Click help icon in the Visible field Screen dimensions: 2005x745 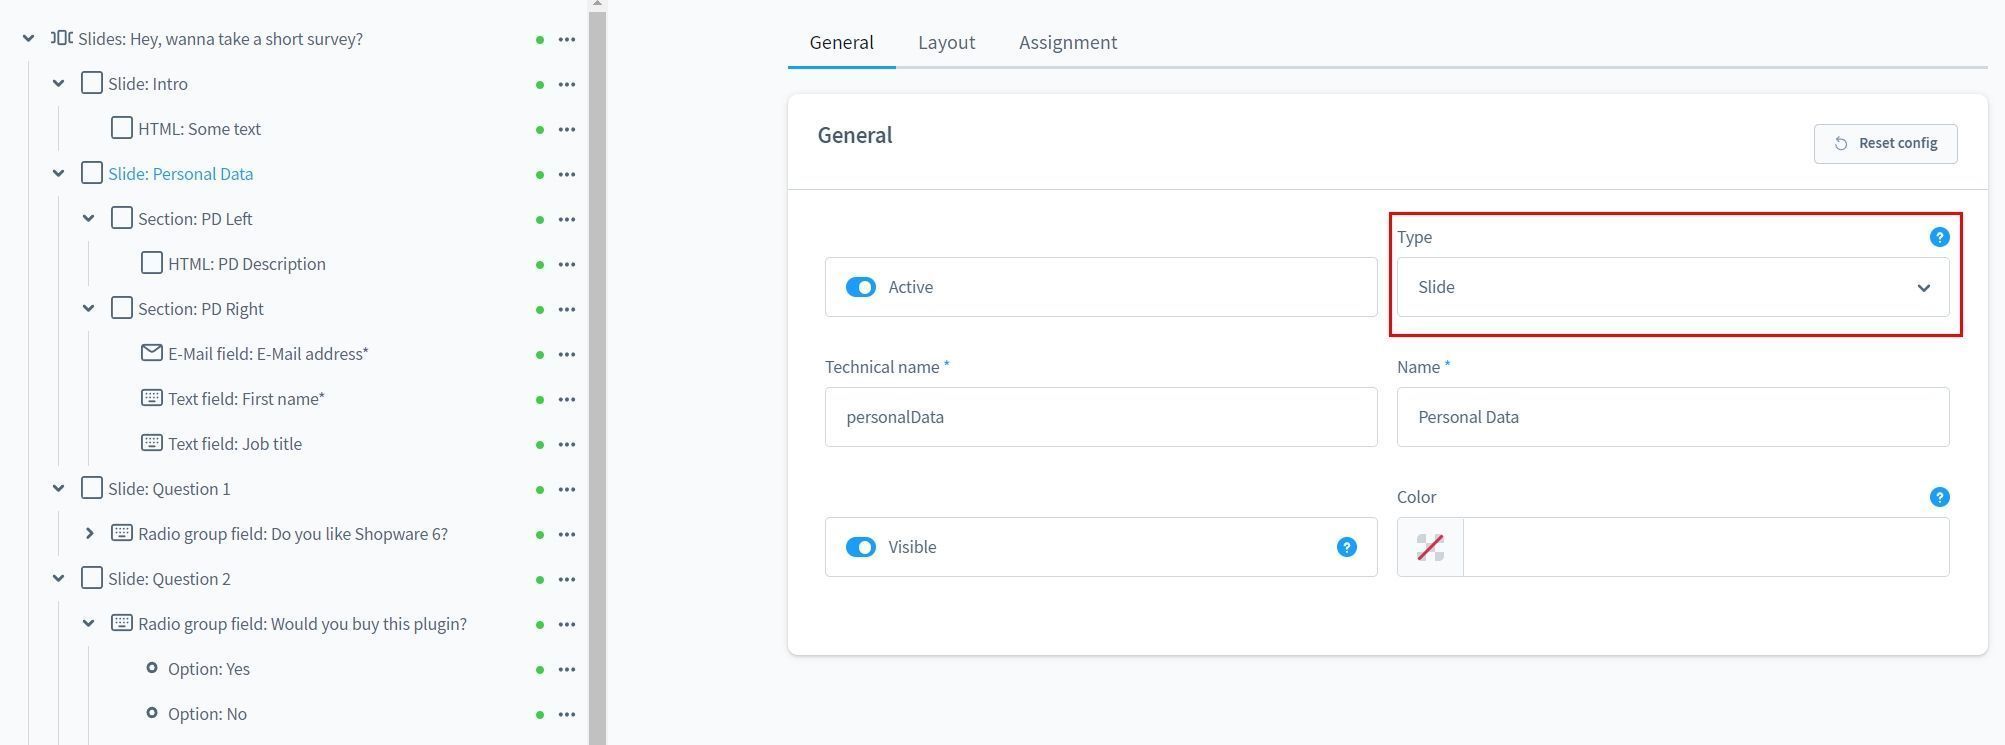click(x=1346, y=547)
